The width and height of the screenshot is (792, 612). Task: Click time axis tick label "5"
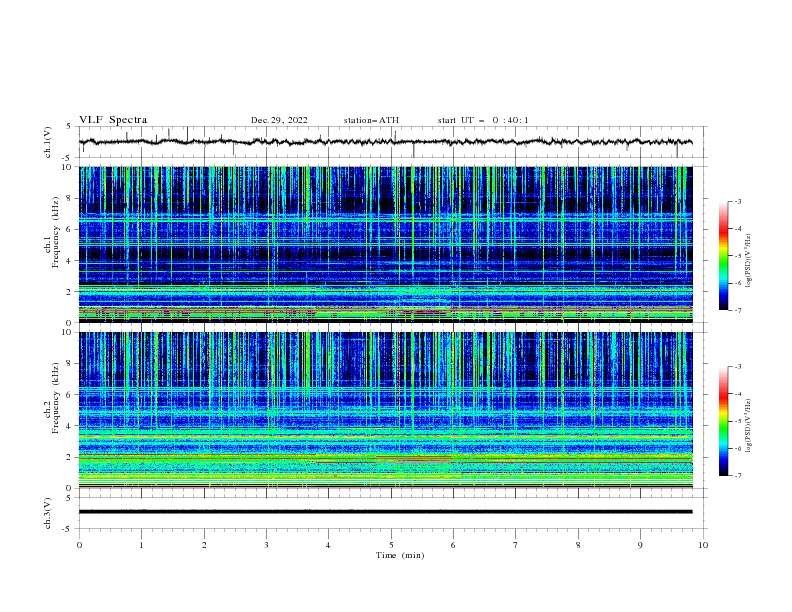coord(391,545)
